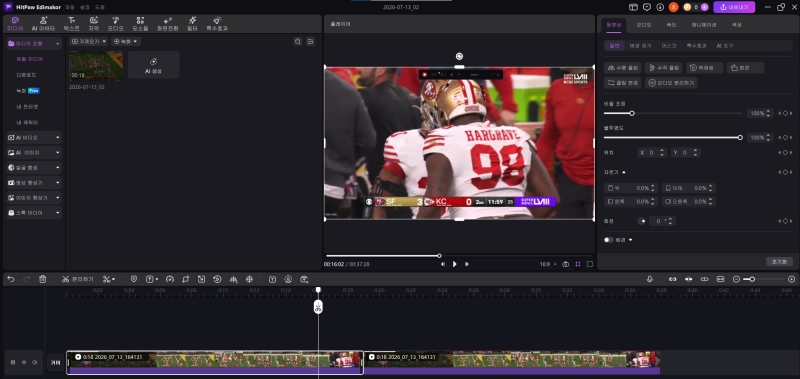Open the Record dropdown in media panel
The image size is (800, 379).
(x=126, y=41)
